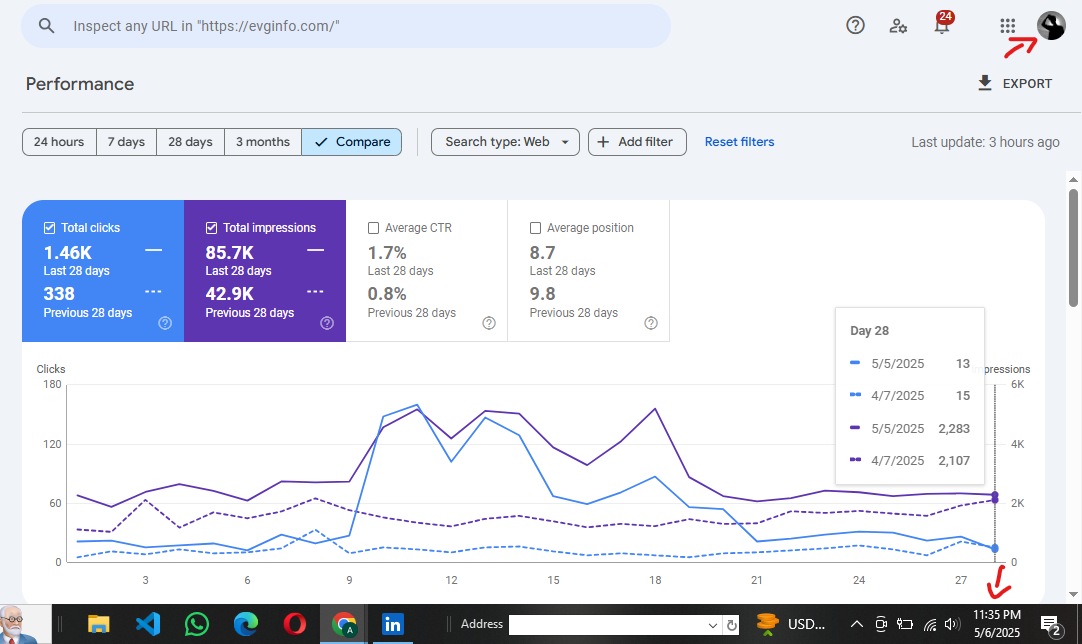Enable the Average CTR checkbox
Screen dimensions: 1082x644
(x=373, y=228)
